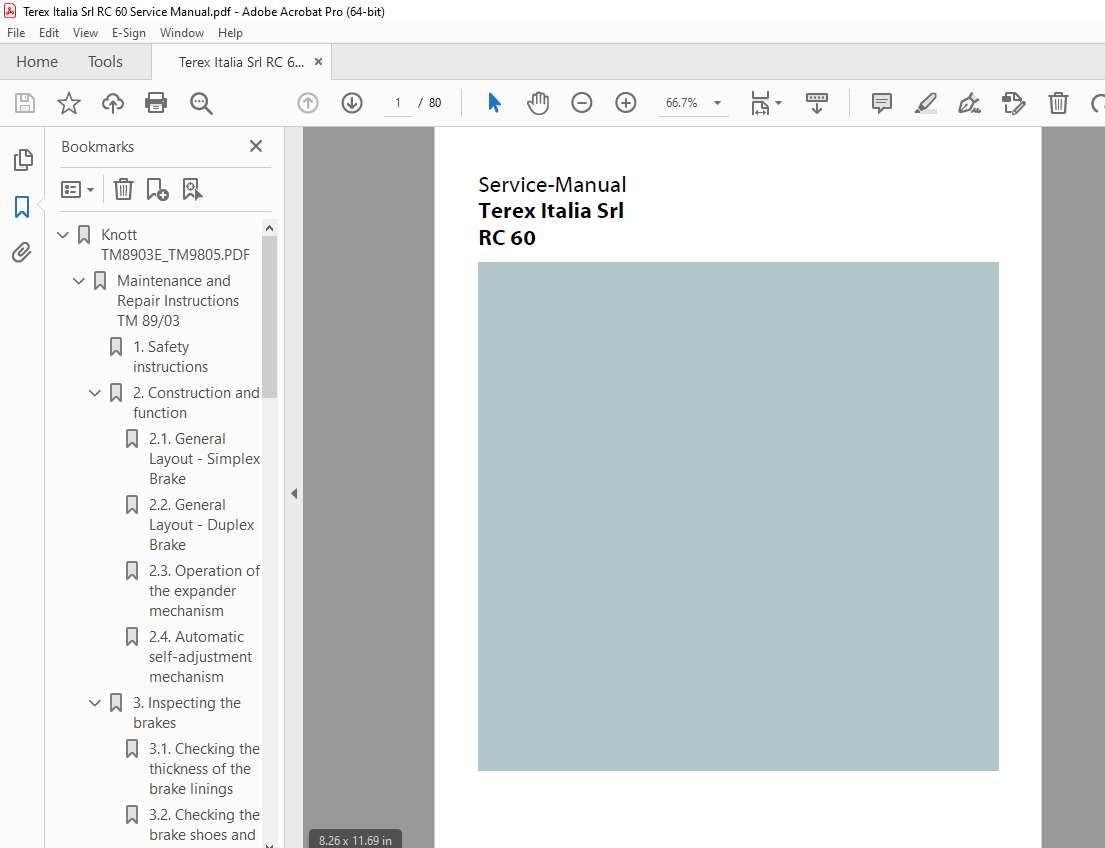Open the edit PDF stamp tool
The width and height of the screenshot is (1105, 848).
[x=1013, y=103]
